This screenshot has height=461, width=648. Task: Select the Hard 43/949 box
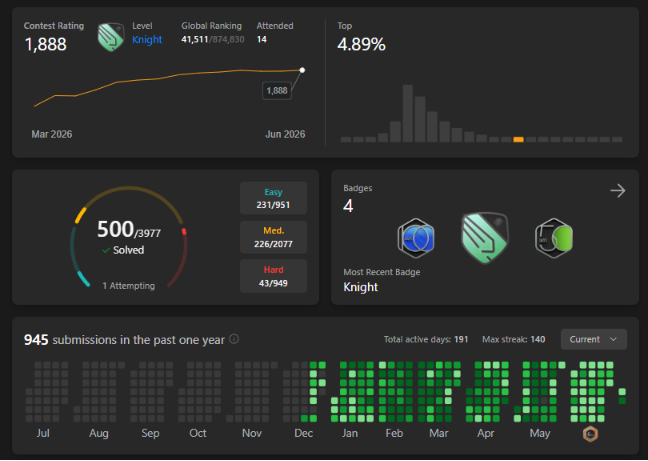click(273, 276)
